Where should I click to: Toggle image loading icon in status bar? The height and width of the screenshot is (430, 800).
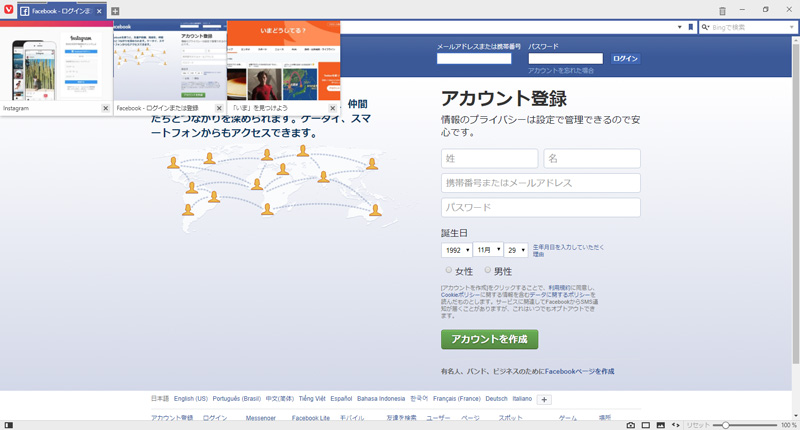(x=661, y=425)
